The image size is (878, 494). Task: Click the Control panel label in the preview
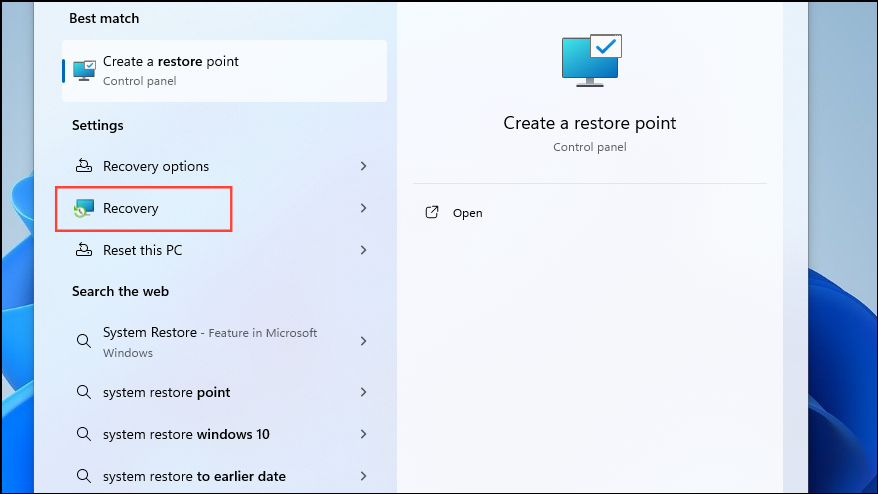click(x=590, y=147)
